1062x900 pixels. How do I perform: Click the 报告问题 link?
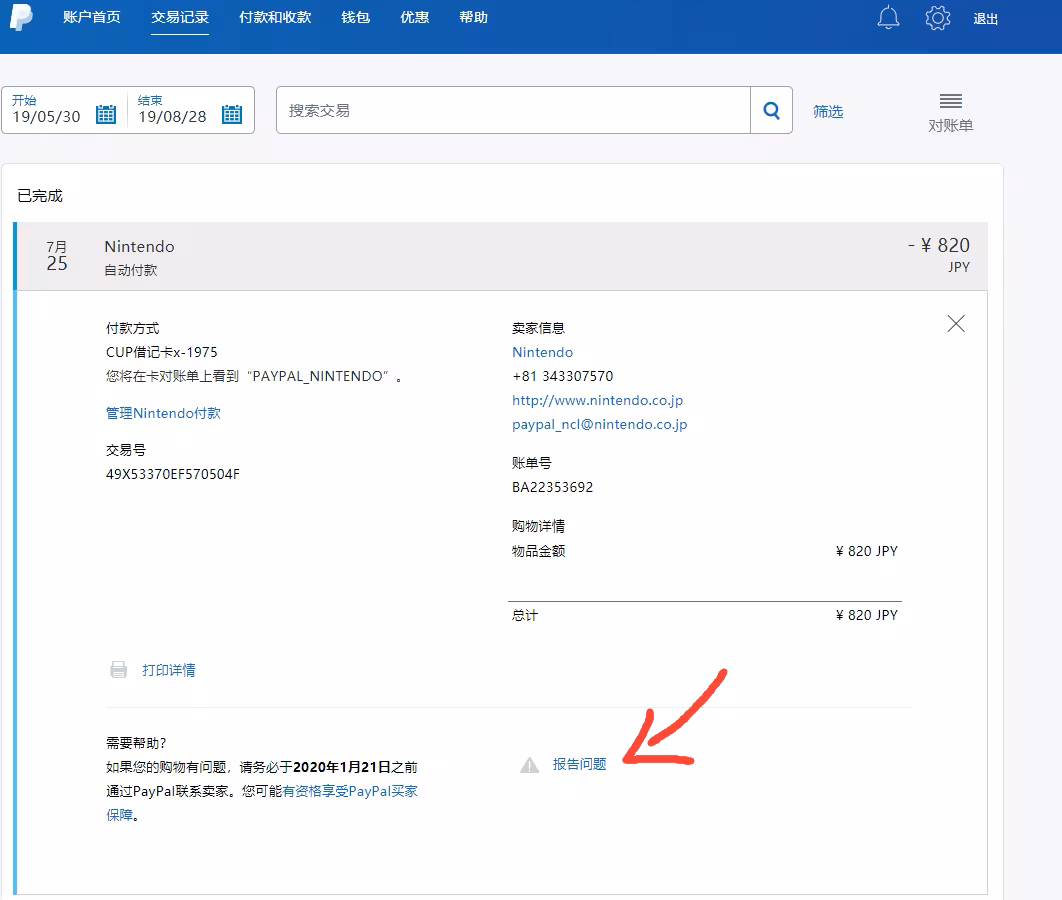click(579, 765)
